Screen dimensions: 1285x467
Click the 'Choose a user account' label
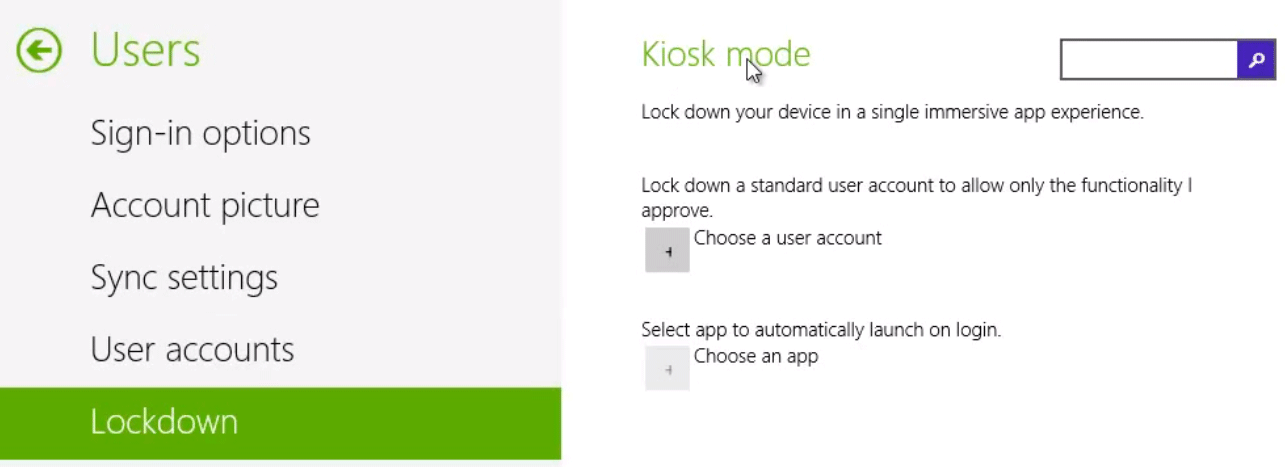(788, 238)
